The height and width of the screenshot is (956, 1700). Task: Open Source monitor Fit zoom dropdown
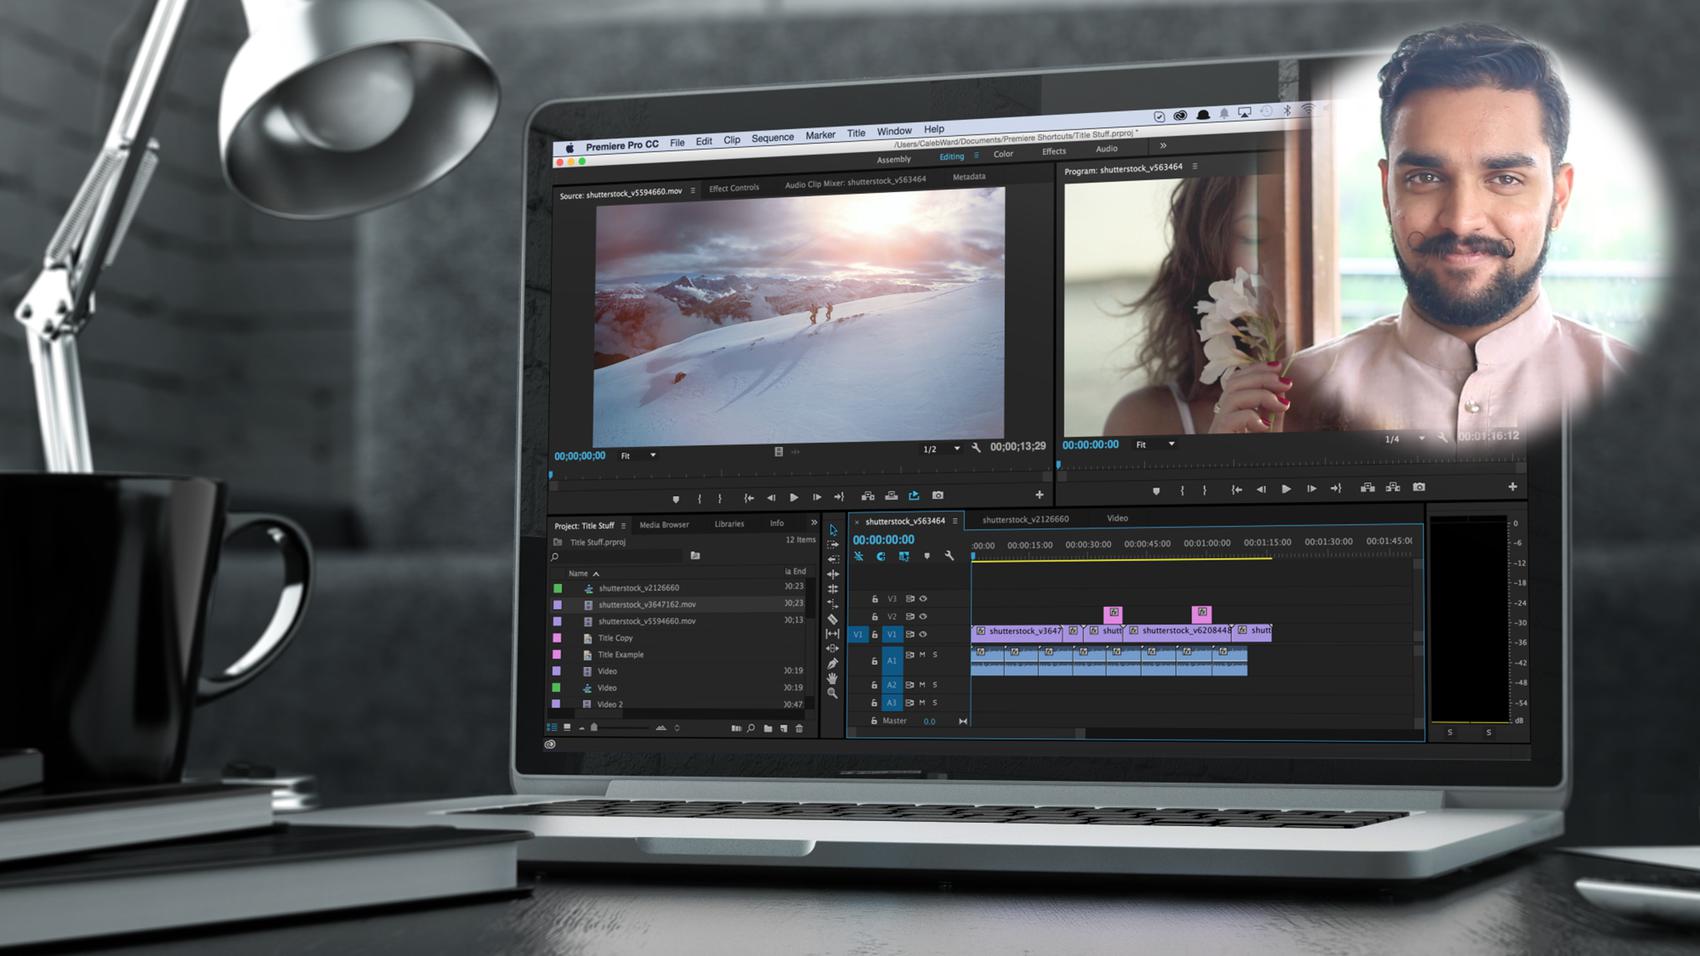tap(639, 456)
